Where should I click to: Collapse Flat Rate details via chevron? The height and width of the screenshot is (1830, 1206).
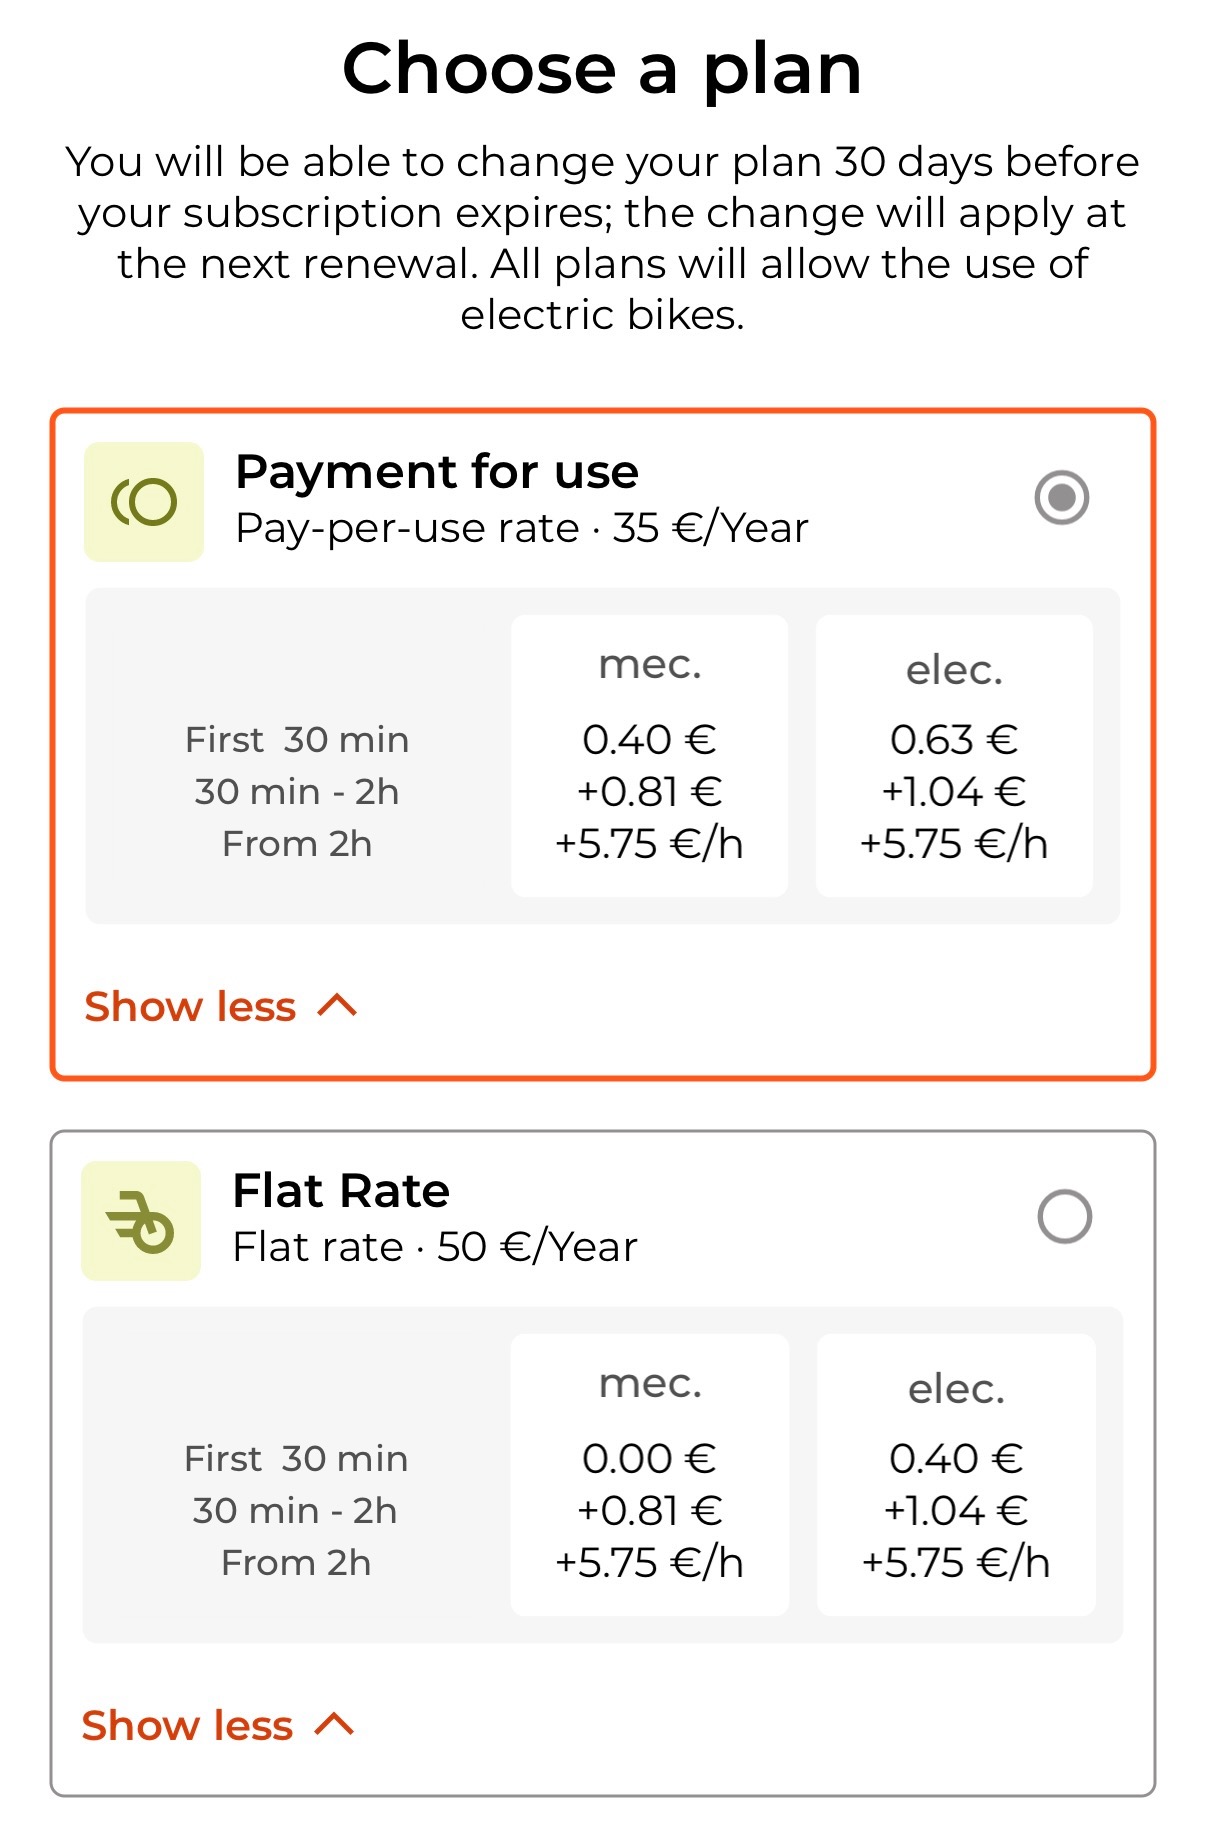pos(334,1725)
